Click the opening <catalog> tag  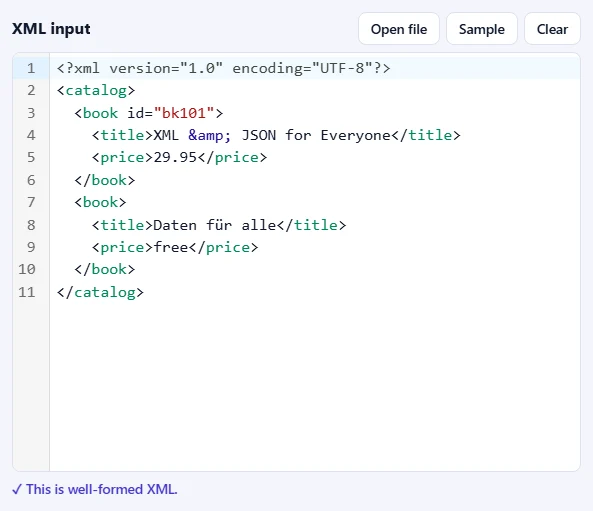tap(96, 91)
